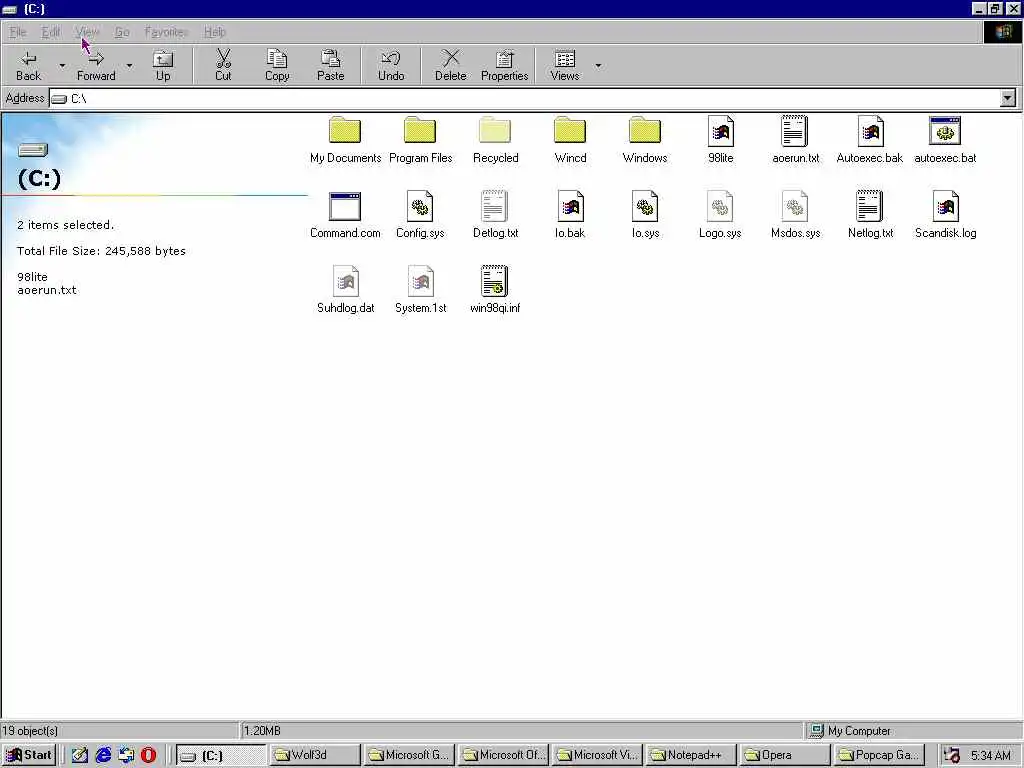
Task: Click the system tray icon beside clock
Action: point(952,756)
